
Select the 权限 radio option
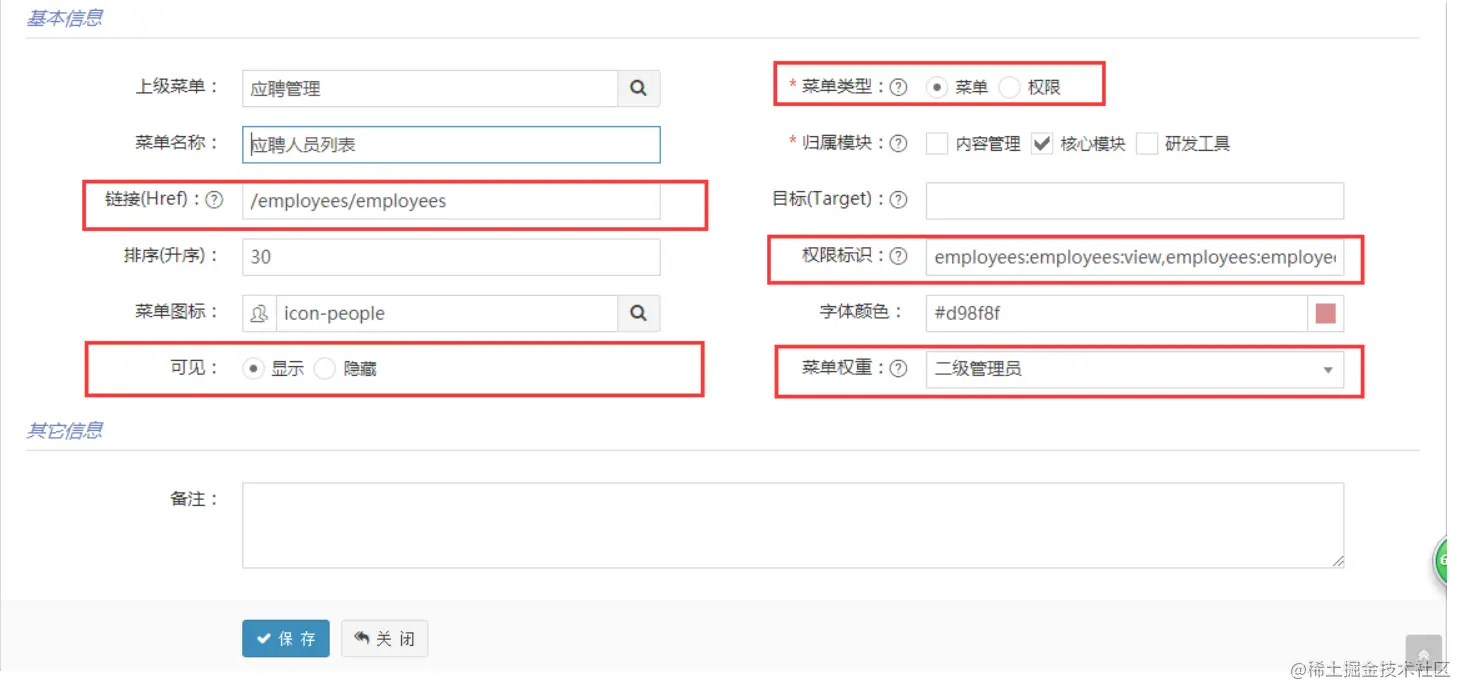click(x=1009, y=87)
